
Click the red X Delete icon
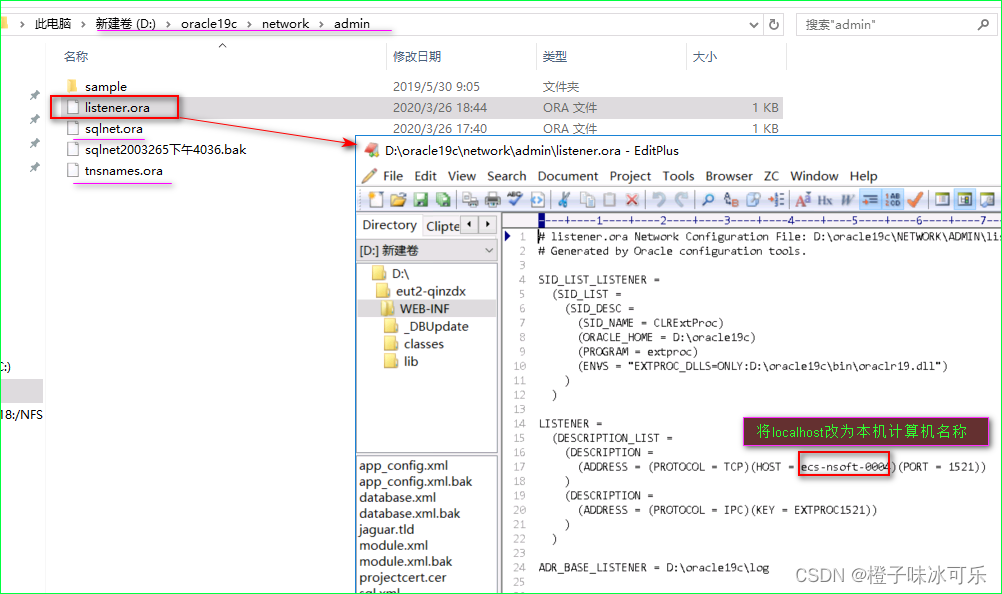click(x=632, y=200)
